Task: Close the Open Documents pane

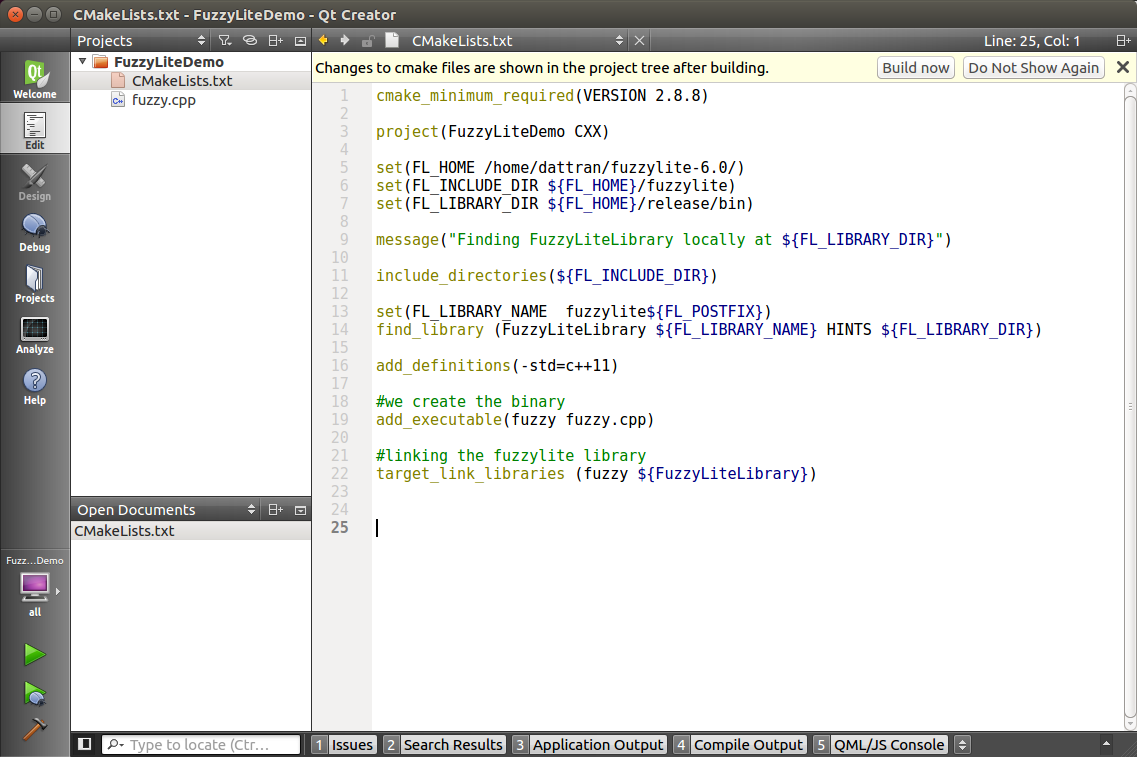Action: tap(300, 510)
